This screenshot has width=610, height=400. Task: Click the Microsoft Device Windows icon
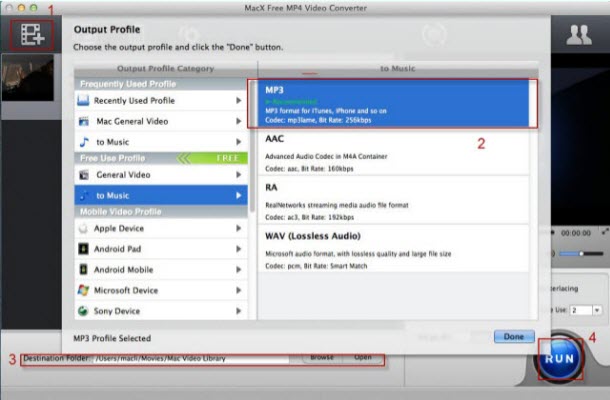coord(83,290)
